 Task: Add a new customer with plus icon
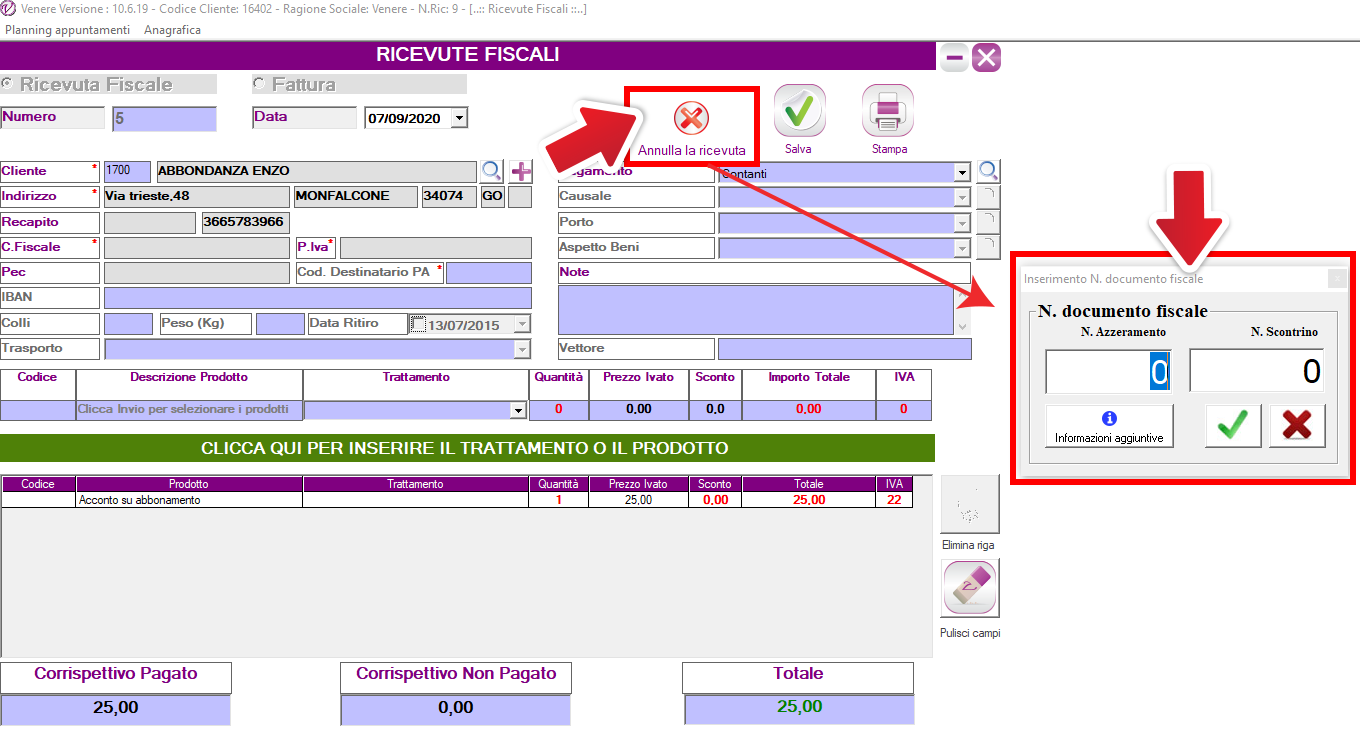(521, 171)
